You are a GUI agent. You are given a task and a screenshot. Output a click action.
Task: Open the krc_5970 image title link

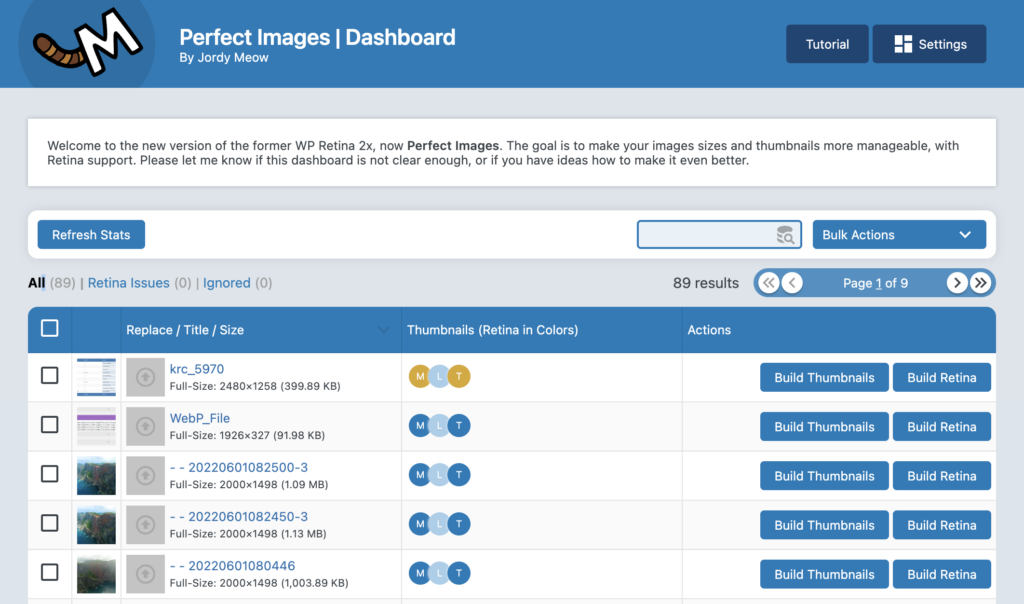coord(197,369)
